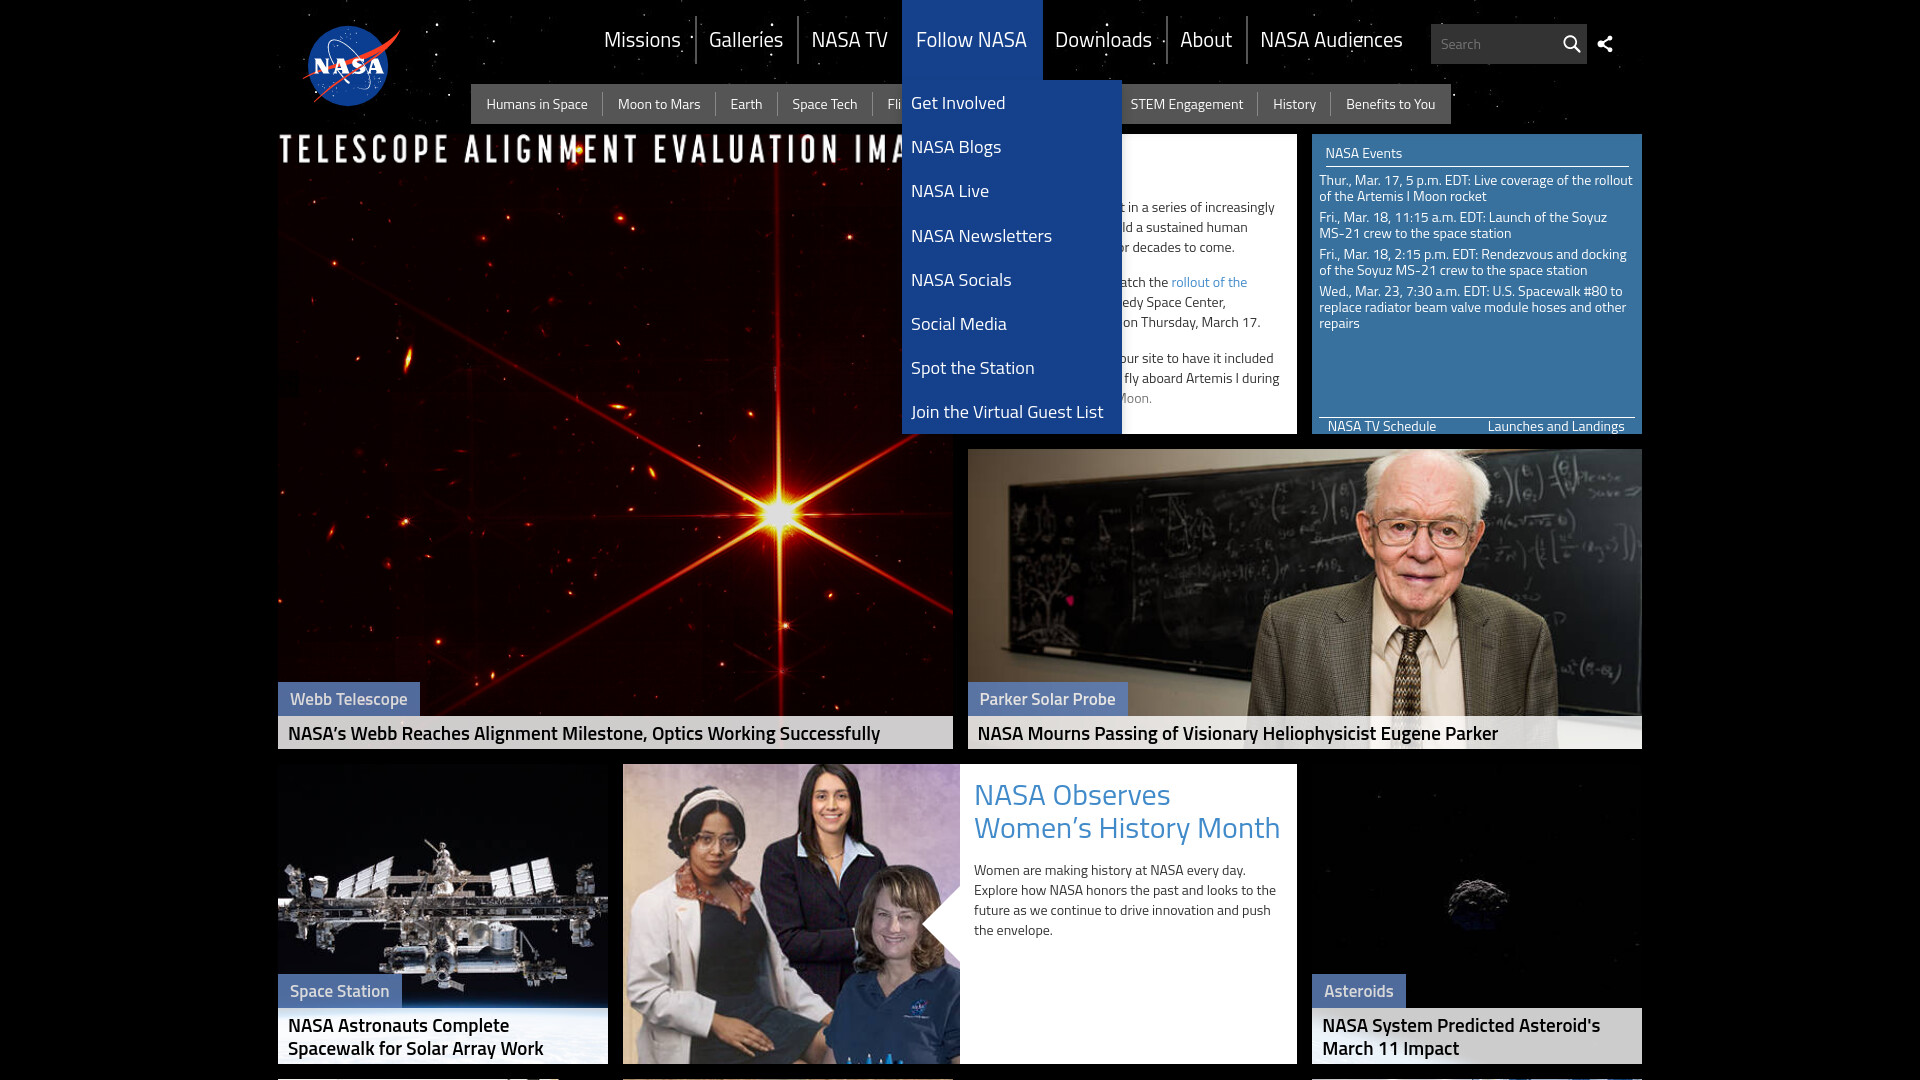The image size is (1920, 1080).
Task: Open Soyuz MS-21 rendezvous and docking event
Action: pos(1472,262)
